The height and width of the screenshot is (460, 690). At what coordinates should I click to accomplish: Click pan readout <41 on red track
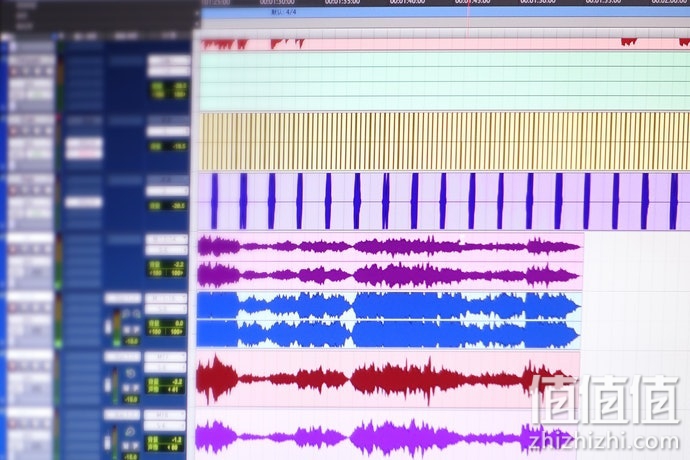click(x=166, y=389)
